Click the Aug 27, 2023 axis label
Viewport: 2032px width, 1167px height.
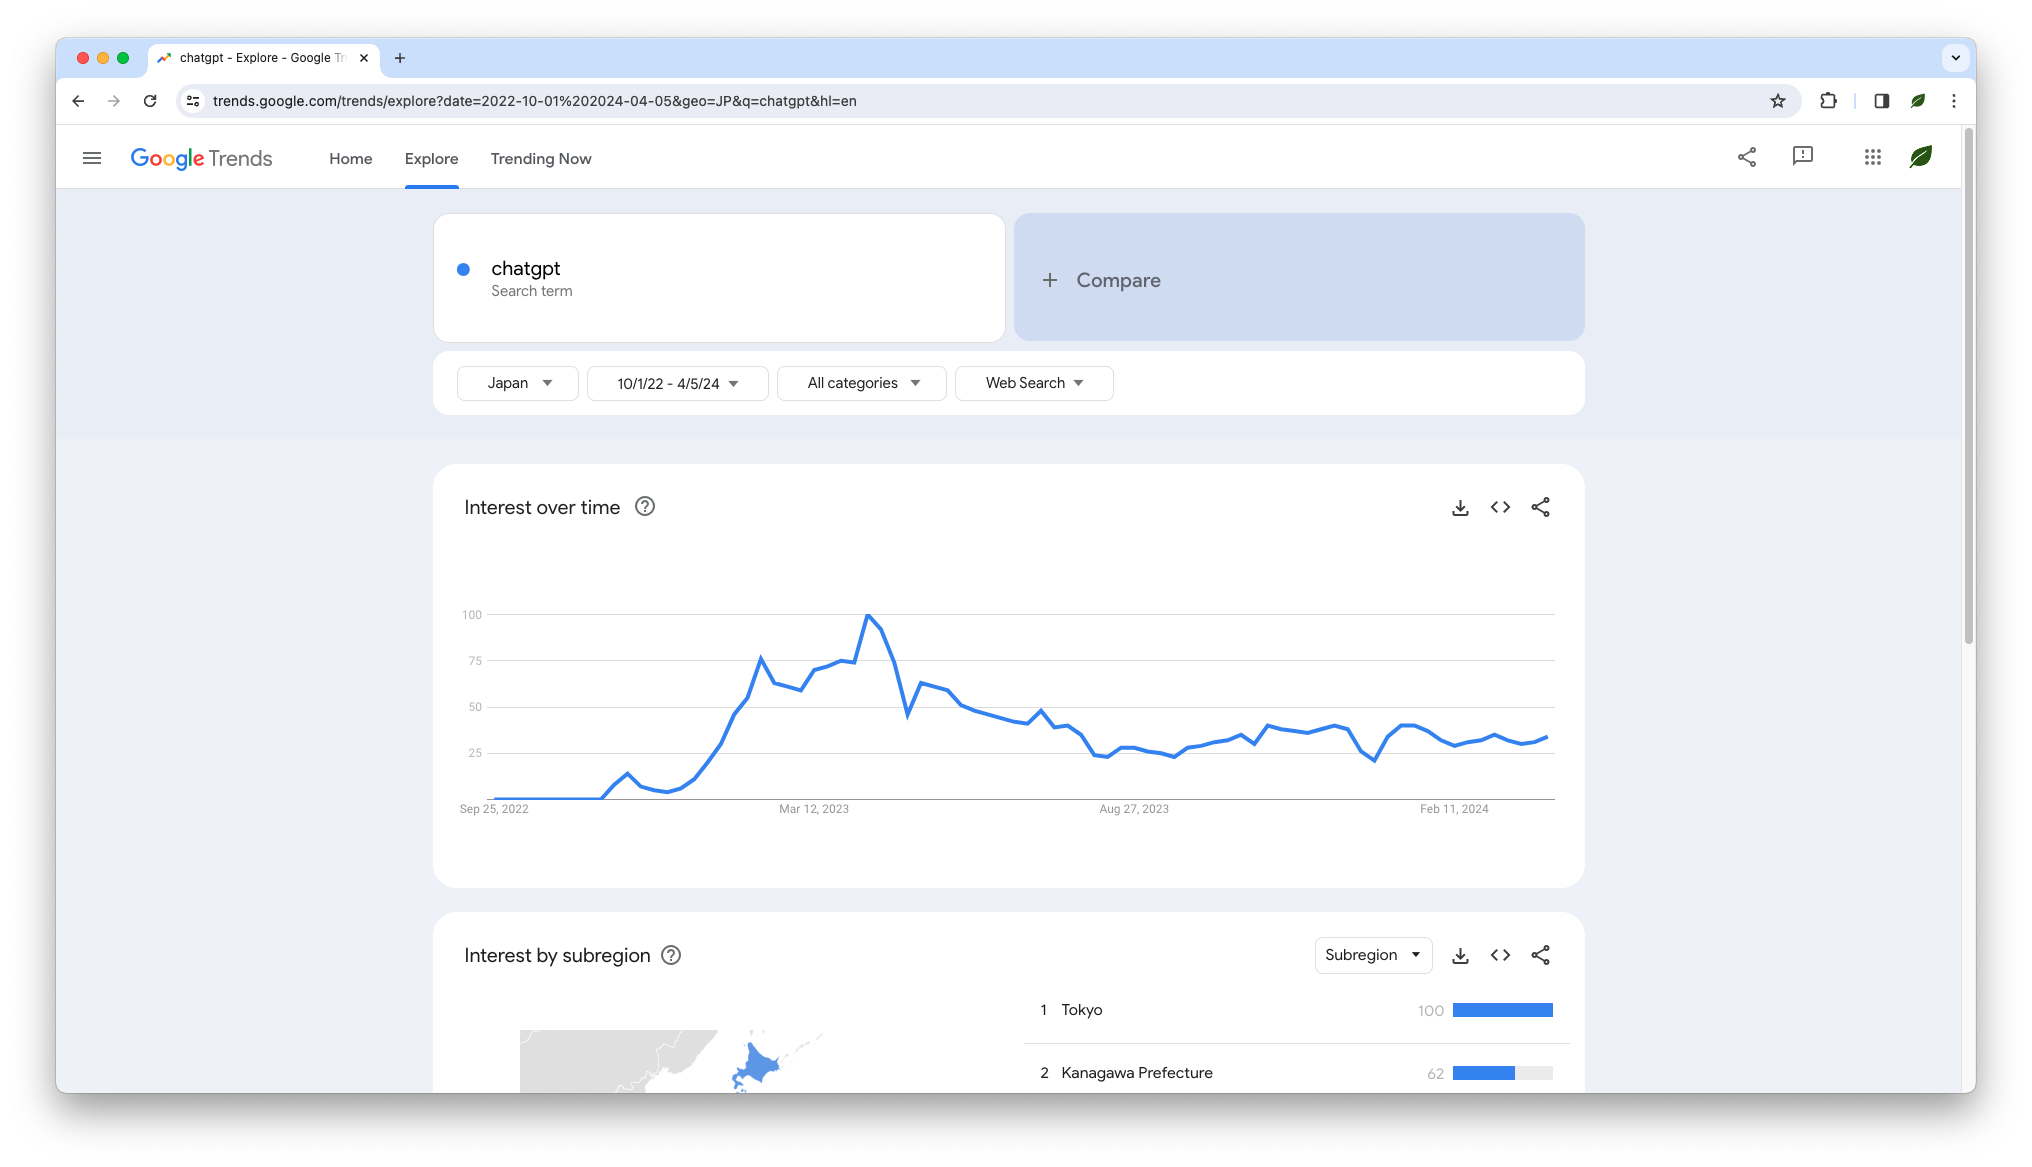[x=1134, y=809]
